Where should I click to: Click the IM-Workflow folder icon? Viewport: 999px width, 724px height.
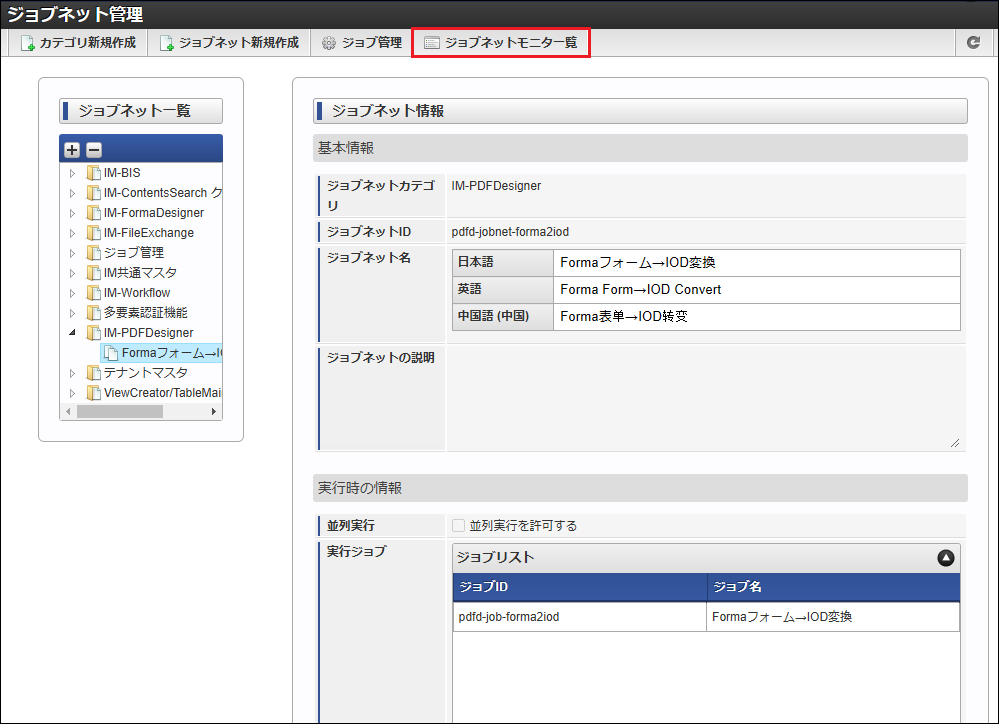(94, 293)
